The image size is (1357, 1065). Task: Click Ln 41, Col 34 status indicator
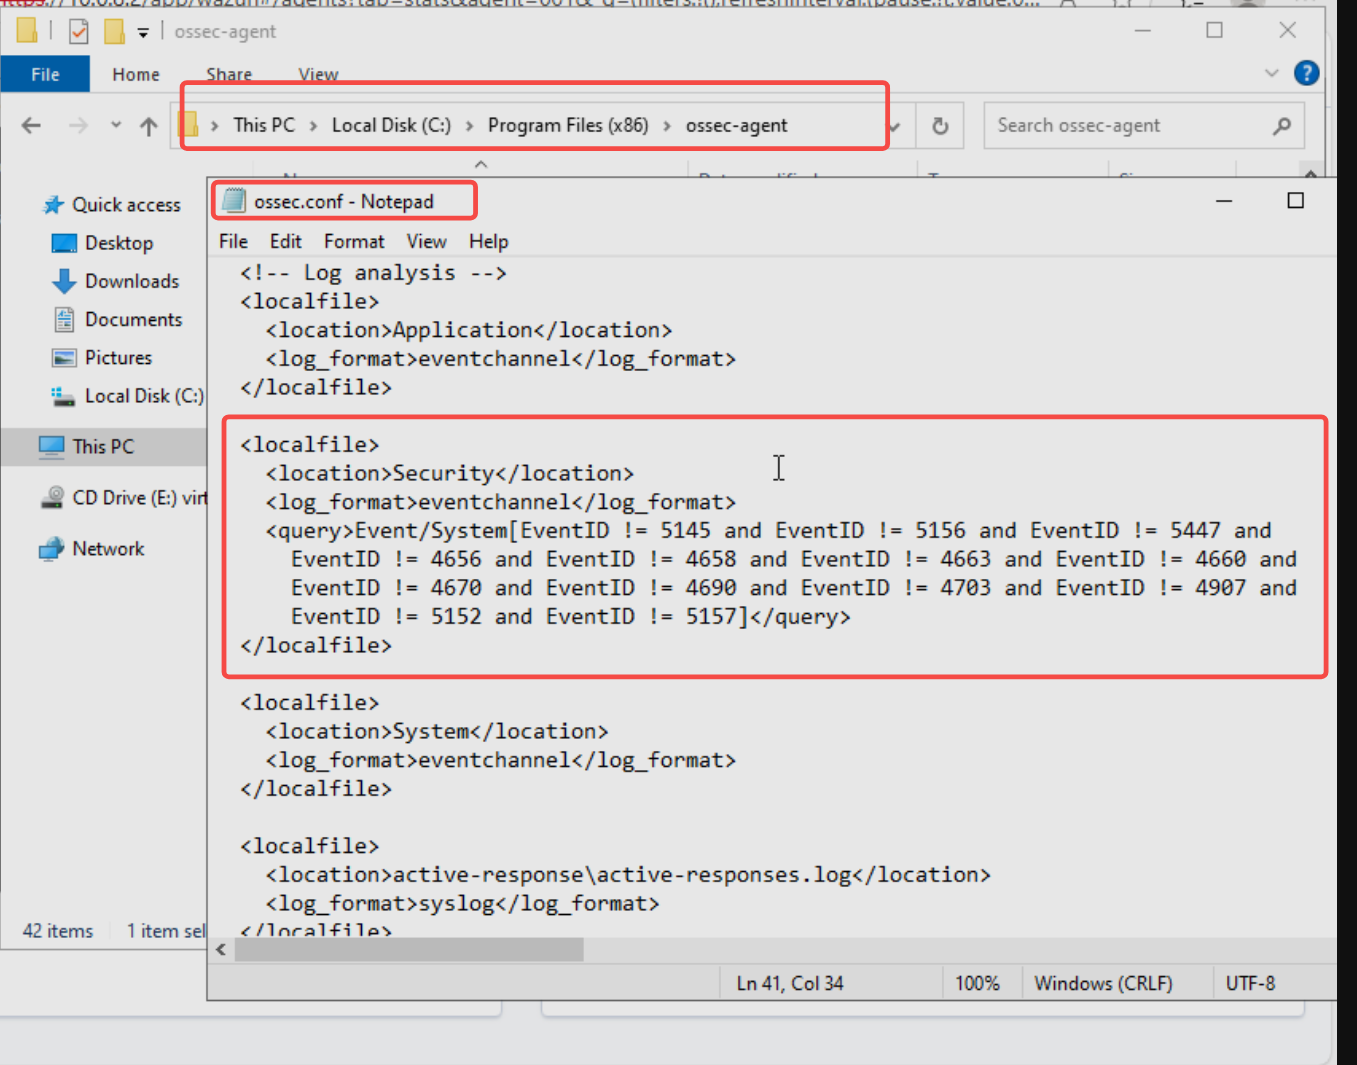pyautogui.click(x=790, y=983)
